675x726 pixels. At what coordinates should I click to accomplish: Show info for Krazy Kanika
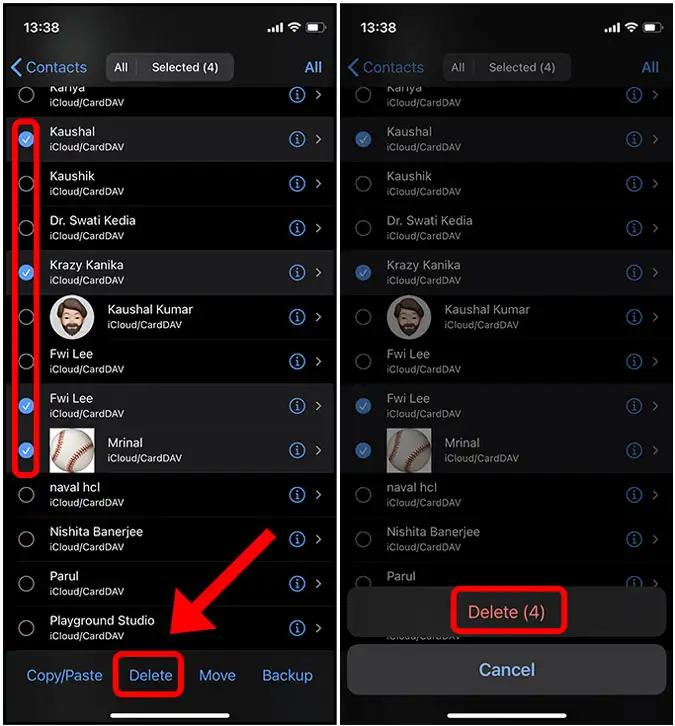click(x=297, y=273)
